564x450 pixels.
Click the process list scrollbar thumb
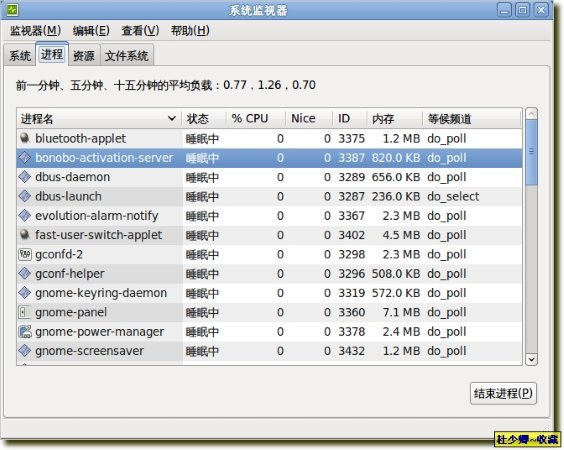coord(531,153)
